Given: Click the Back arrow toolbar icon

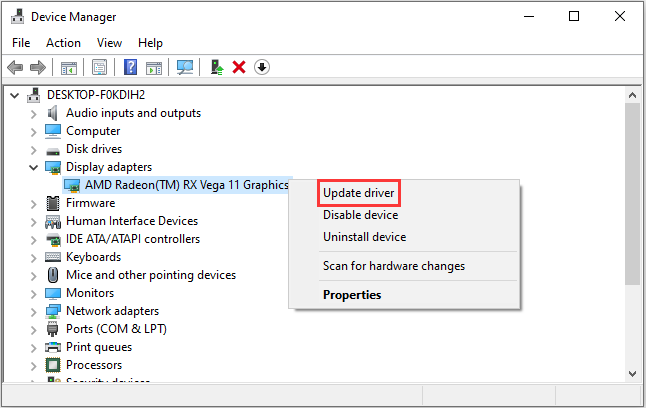Looking at the screenshot, I should tap(15, 67).
